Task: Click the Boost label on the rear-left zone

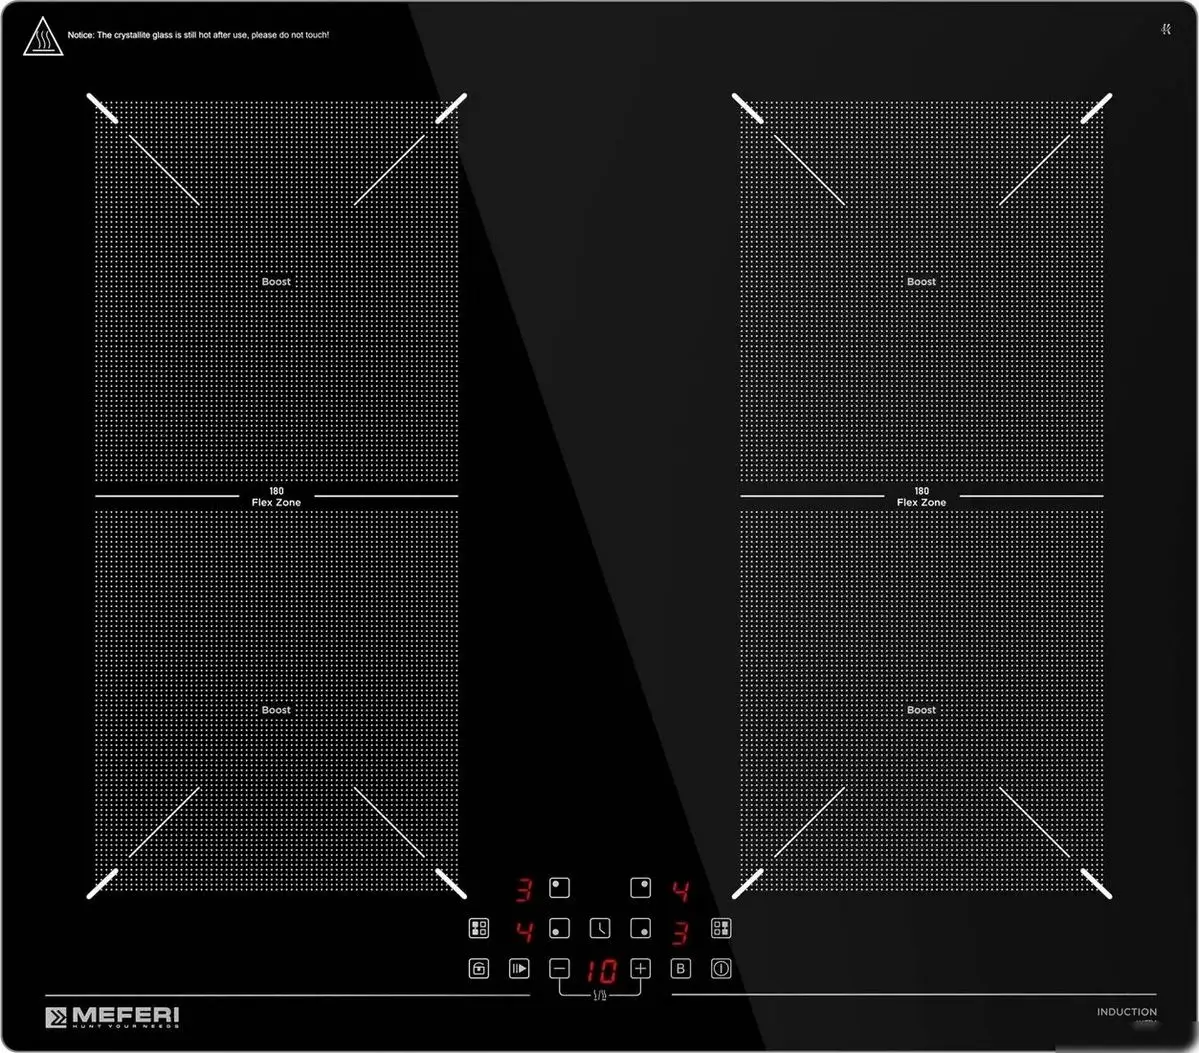Action: click(276, 281)
